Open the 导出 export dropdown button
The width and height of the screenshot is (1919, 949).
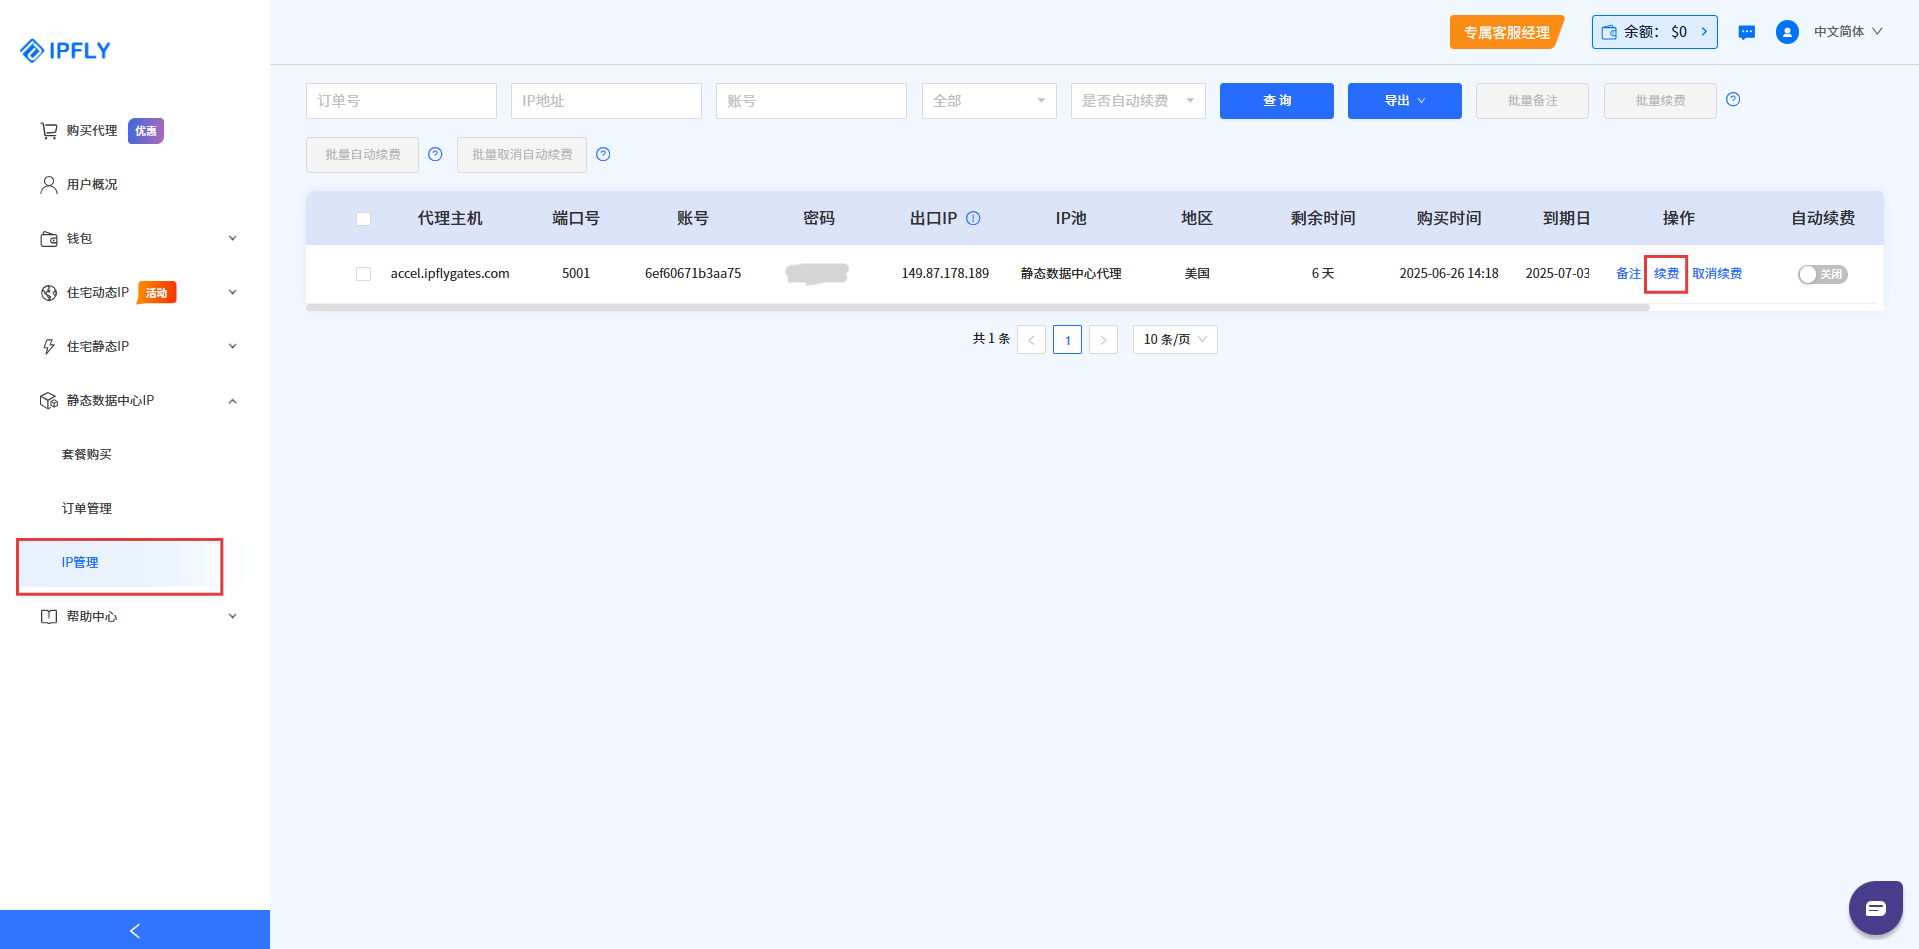(x=1404, y=101)
